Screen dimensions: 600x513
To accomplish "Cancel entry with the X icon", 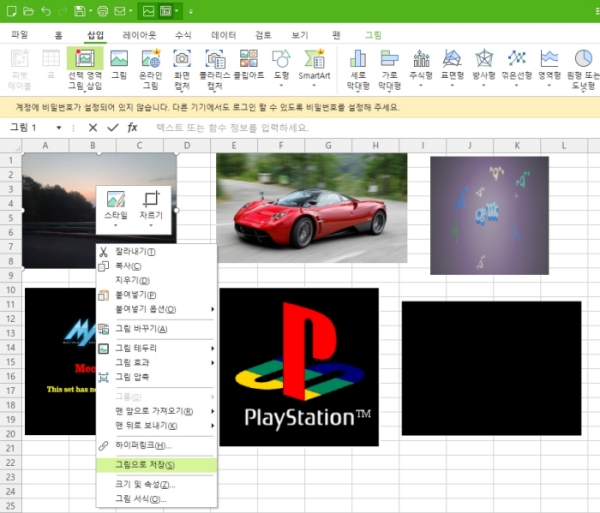I will point(93,127).
